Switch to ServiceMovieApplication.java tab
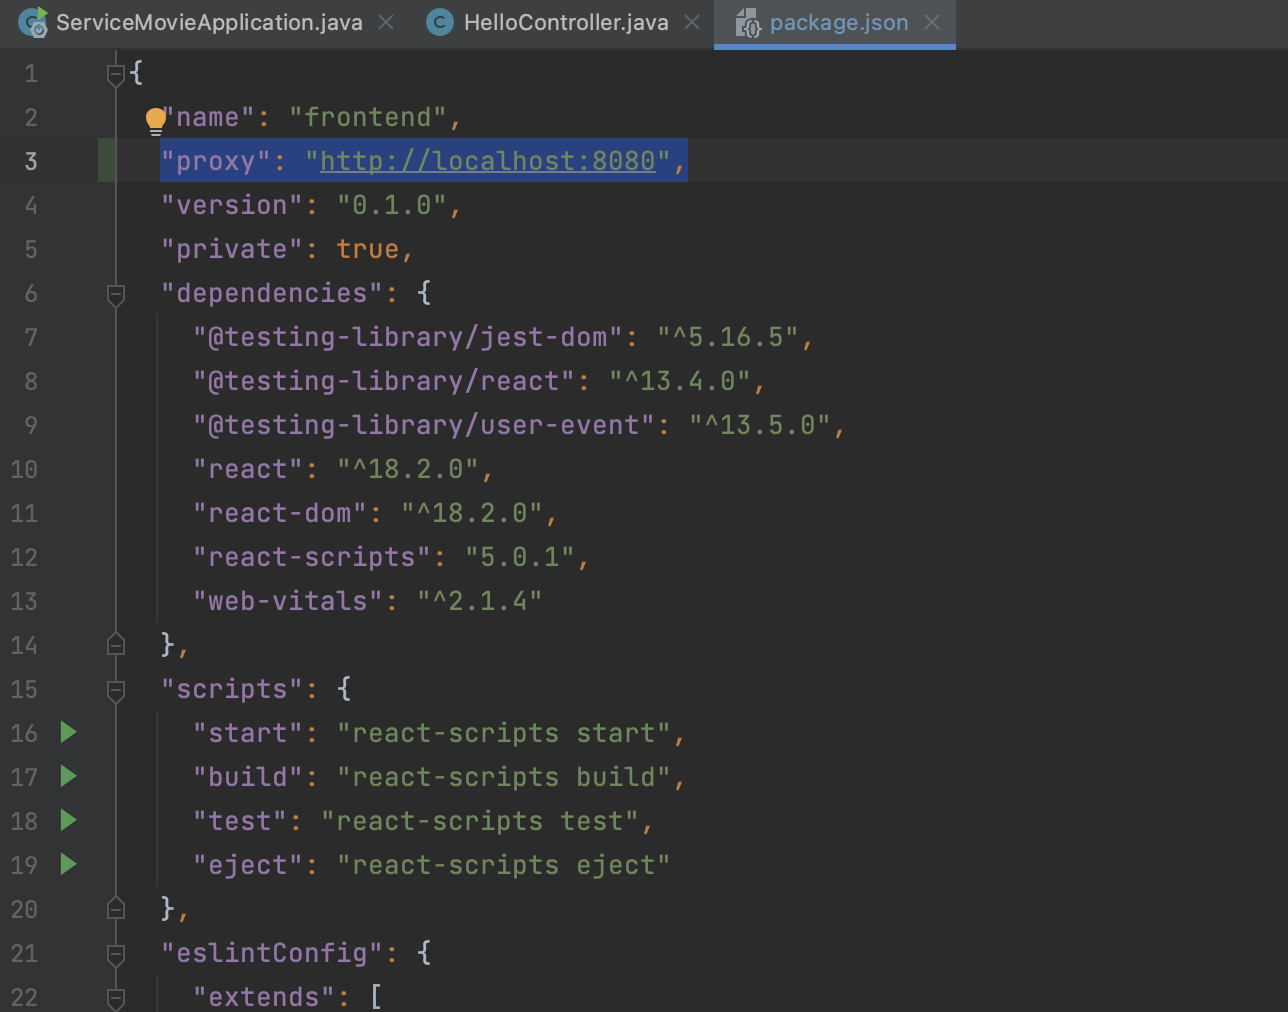The height and width of the screenshot is (1012, 1288). 209,22
